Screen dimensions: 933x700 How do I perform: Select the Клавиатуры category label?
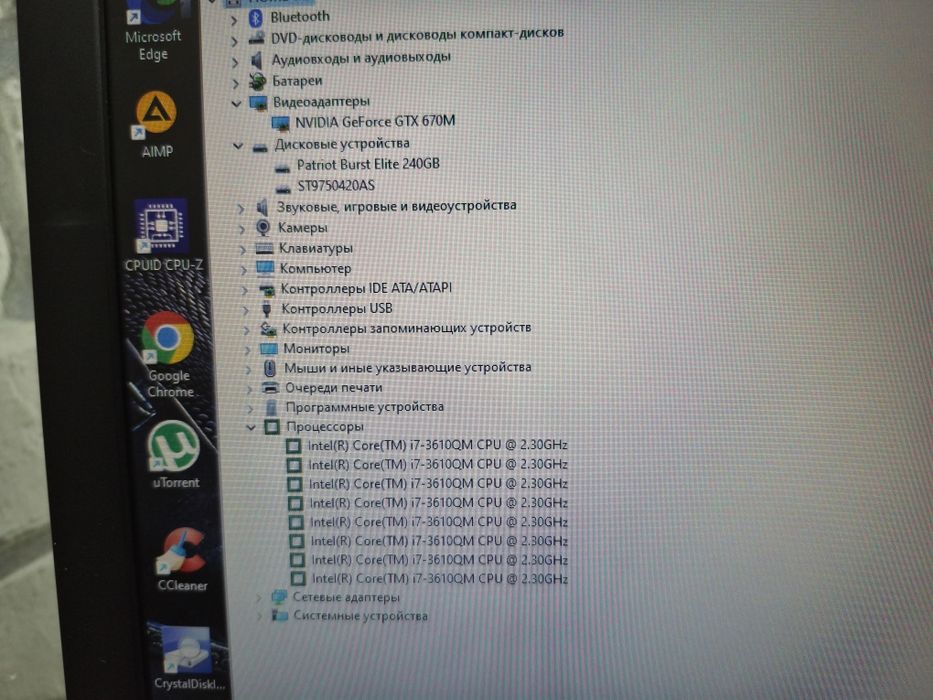tap(316, 248)
